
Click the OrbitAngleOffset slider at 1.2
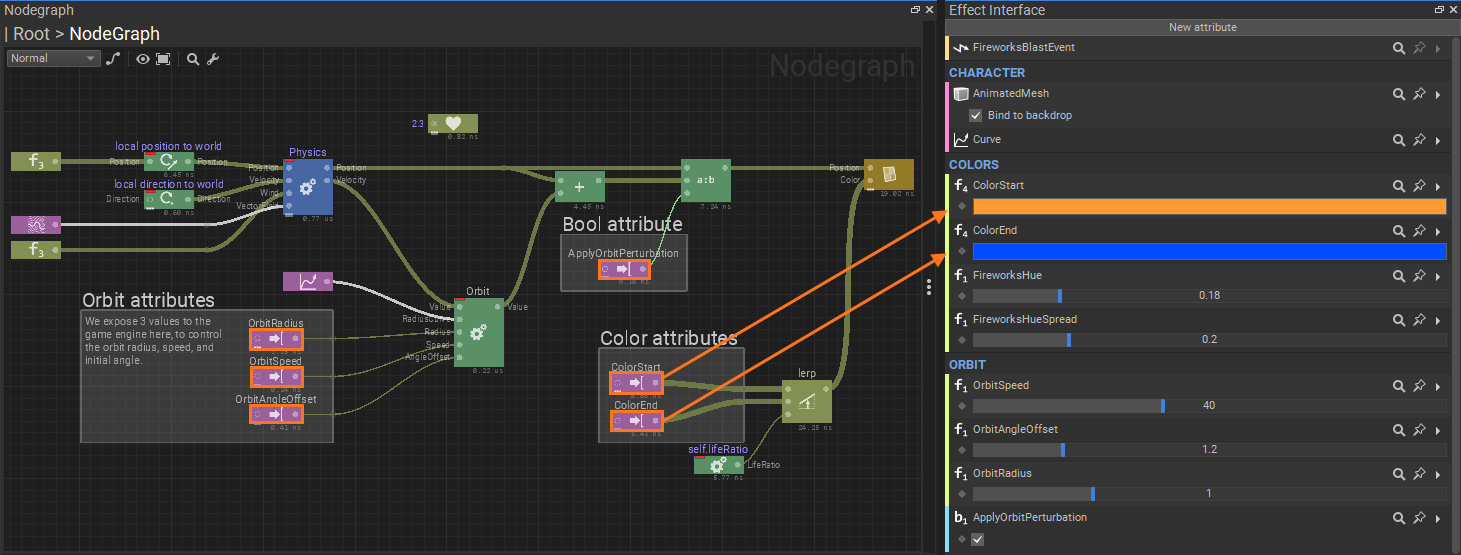pyautogui.click(x=1209, y=450)
